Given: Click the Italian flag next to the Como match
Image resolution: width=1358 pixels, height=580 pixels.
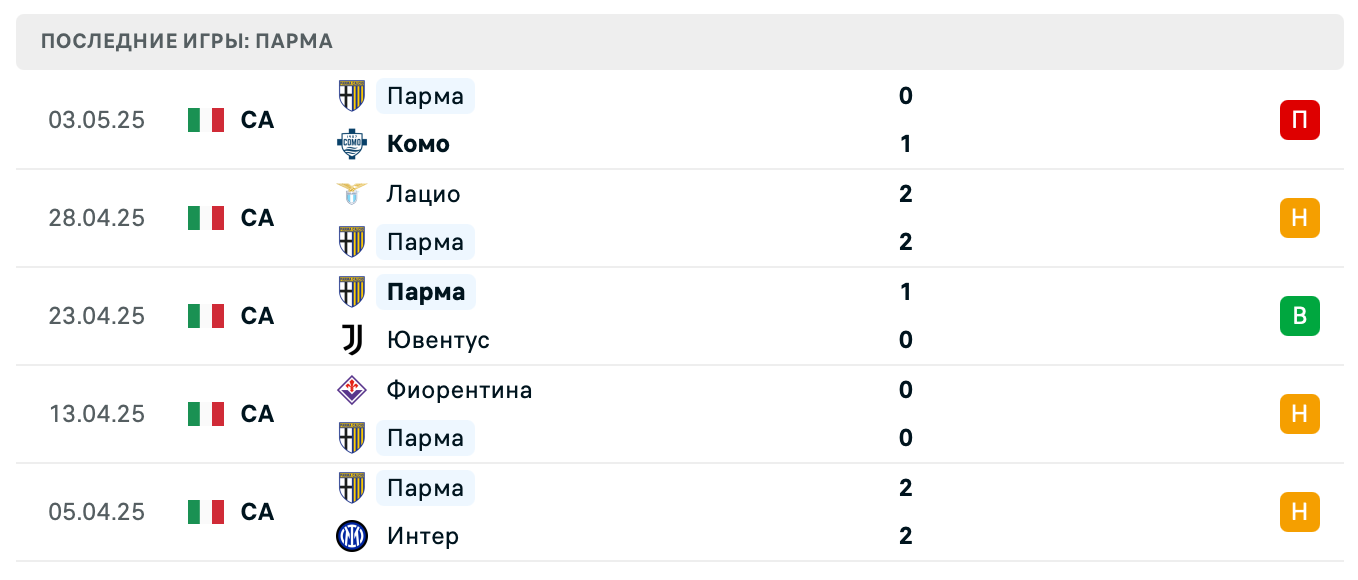Looking at the screenshot, I should pos(205,120).
